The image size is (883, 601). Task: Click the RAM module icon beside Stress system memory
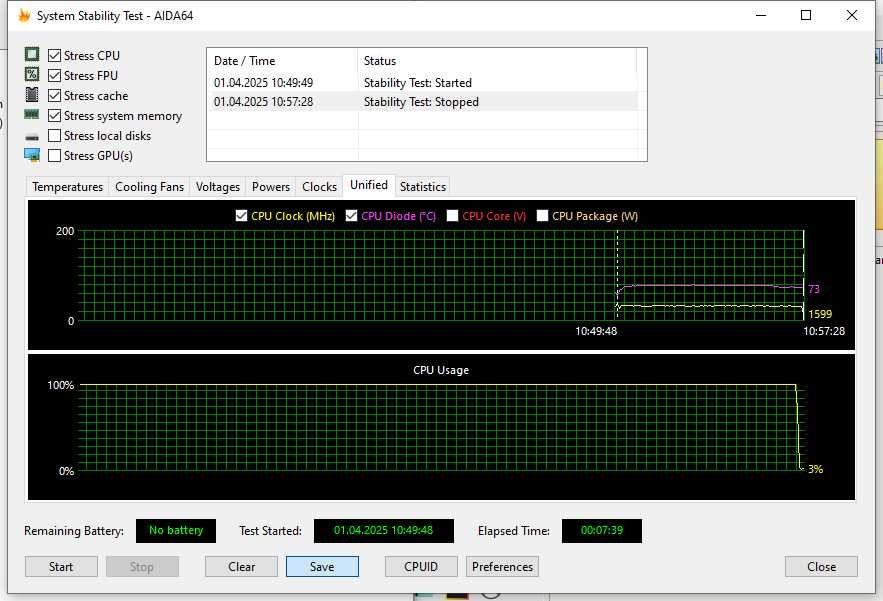tap(32, 114)
